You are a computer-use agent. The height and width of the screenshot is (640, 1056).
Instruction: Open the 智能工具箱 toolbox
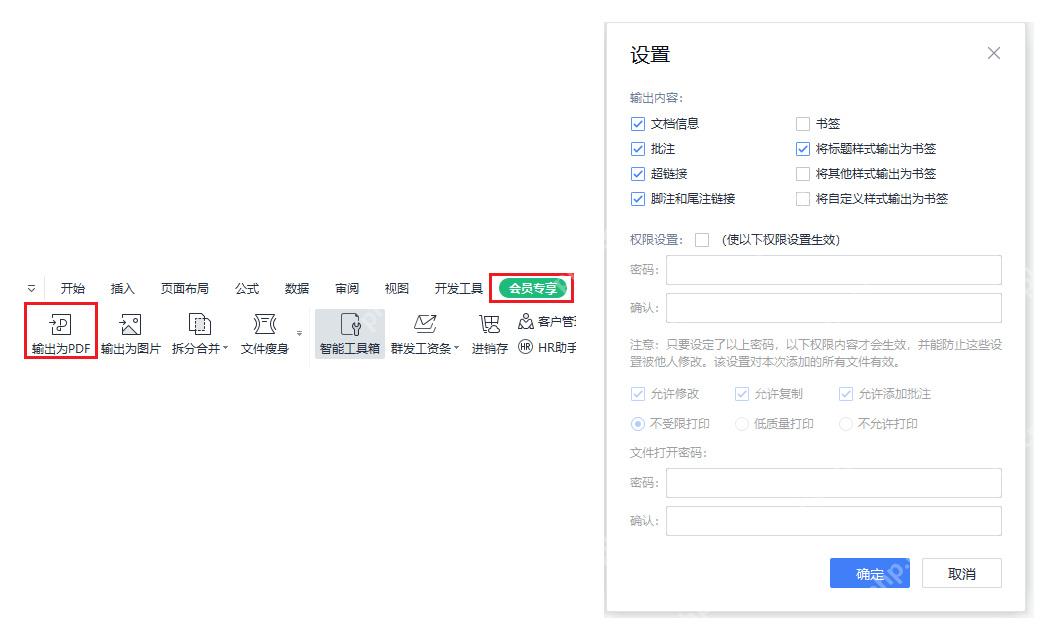pyautogui.click(x=350, y=334)
